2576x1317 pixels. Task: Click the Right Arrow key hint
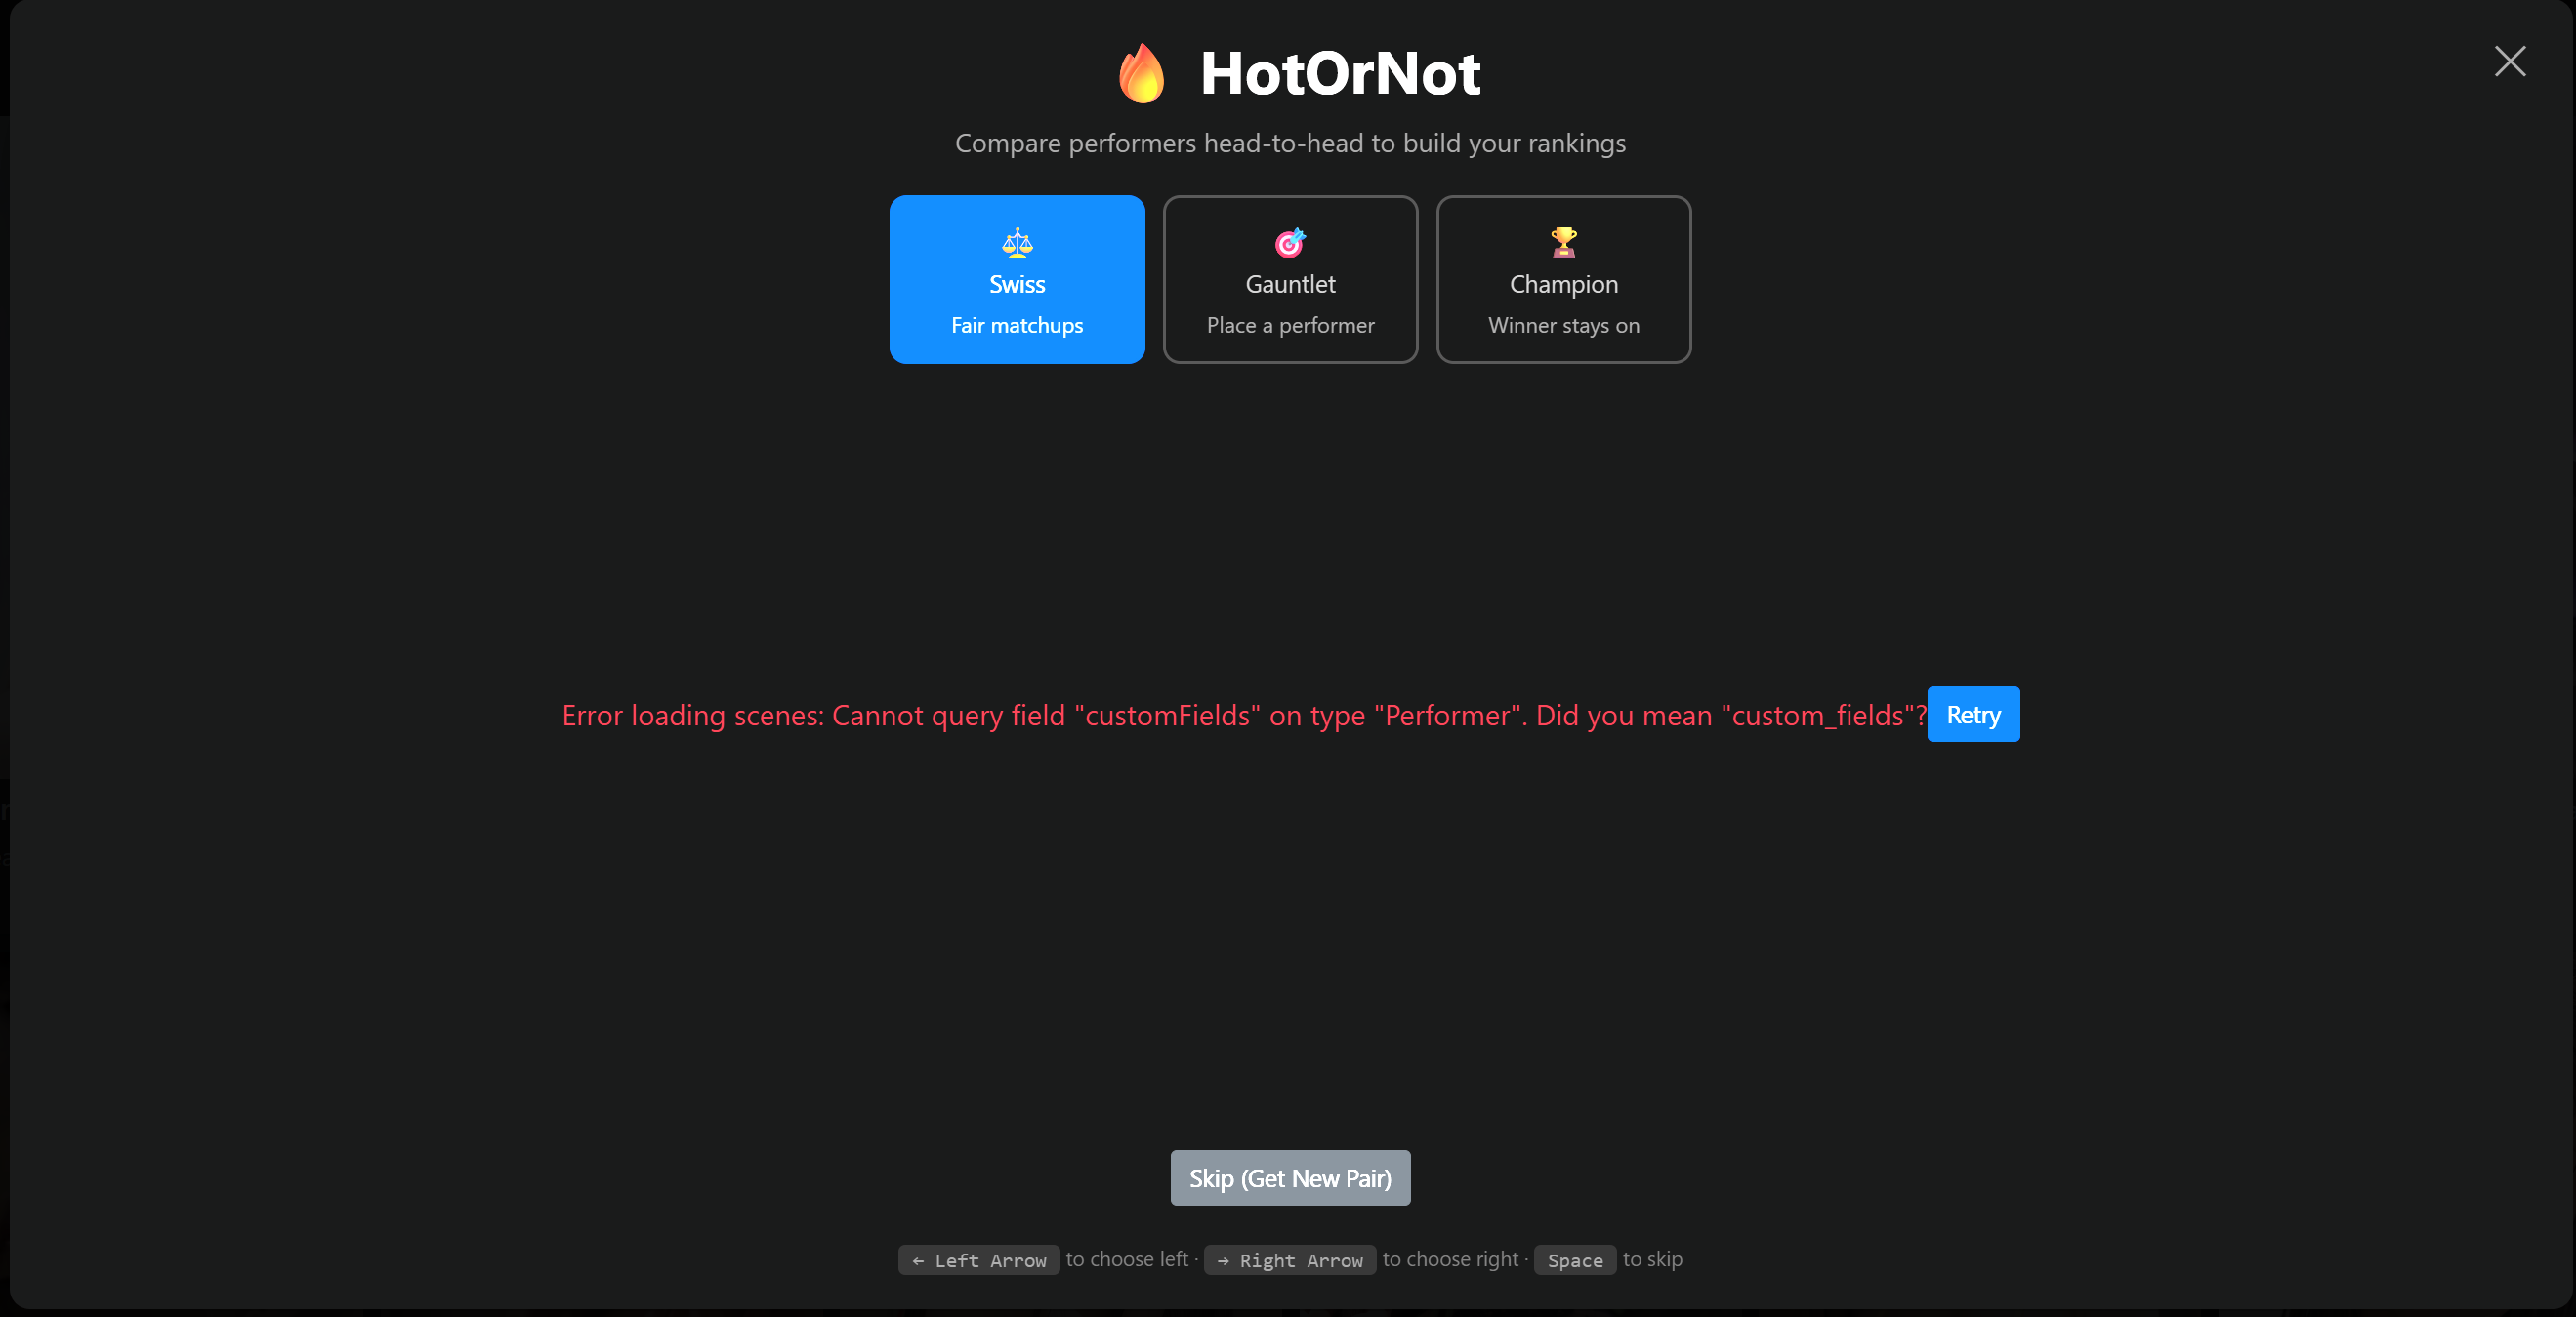[x=1290, y=1260]
